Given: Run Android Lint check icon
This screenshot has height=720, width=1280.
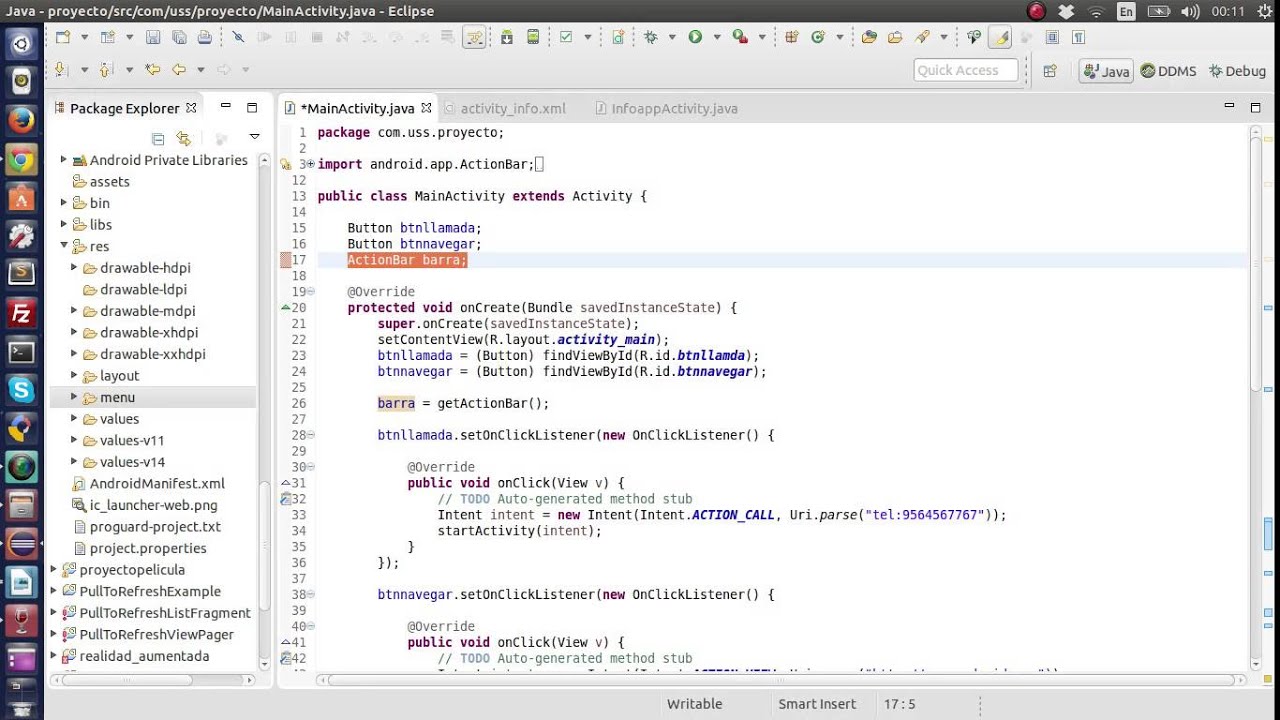Looking at the screenshot, I should click(x=566, y=37).
